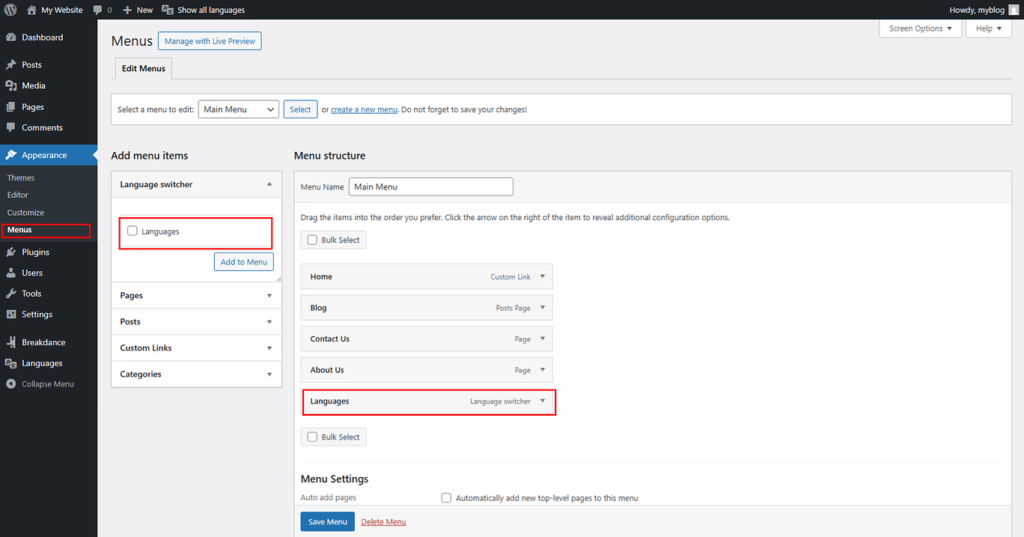Open the comments bubble icon in admin bar
Image resolution: width=1024 pixels, height=537 pixels.
tap(97, 10)
